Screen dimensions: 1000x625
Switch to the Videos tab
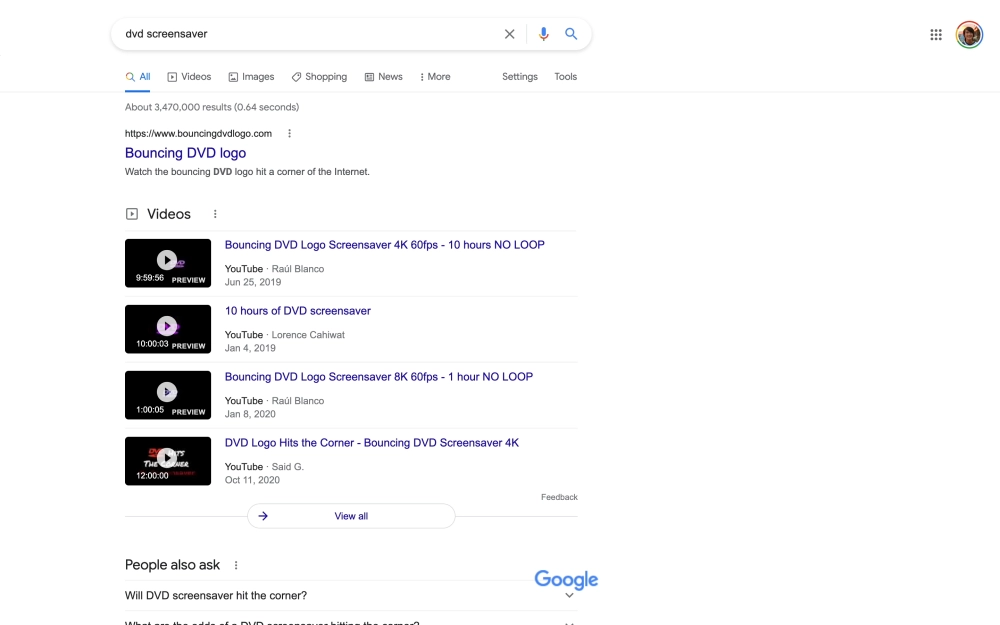tap(189, 77)
